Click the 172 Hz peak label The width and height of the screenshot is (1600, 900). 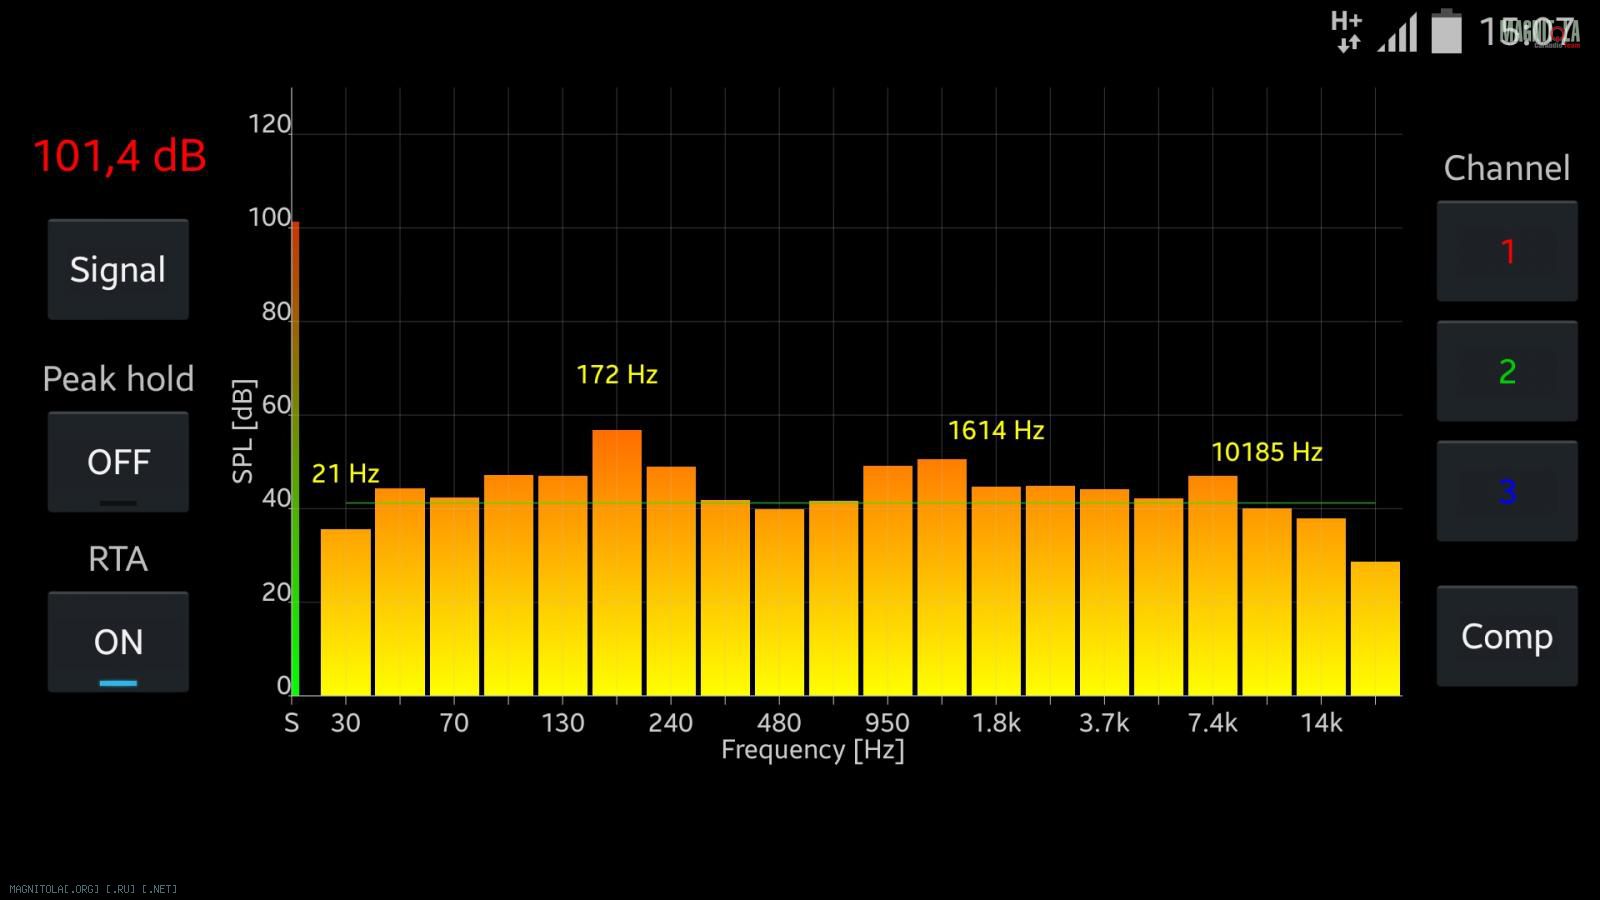617,375
